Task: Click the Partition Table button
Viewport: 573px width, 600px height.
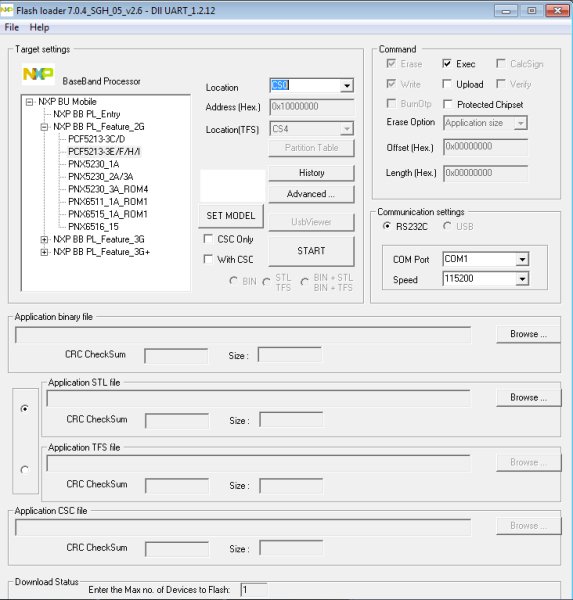Action: [311, 148]
